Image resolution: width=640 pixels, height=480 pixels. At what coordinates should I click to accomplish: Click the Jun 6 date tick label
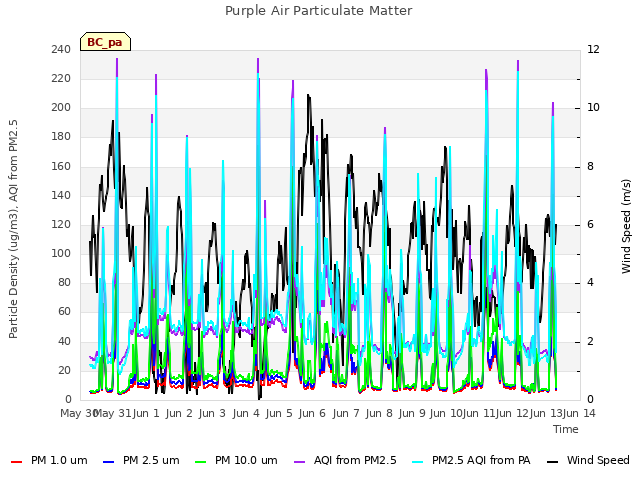point(312,413)
